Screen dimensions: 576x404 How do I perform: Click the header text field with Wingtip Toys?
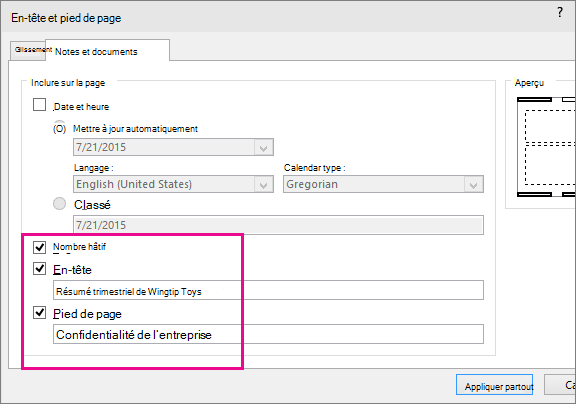click(x=268, y=291)
